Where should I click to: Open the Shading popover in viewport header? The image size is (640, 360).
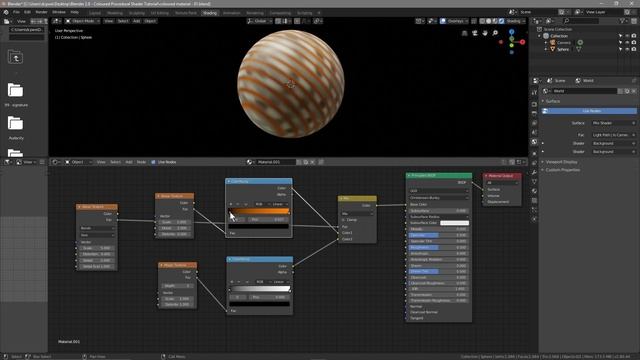516,21
